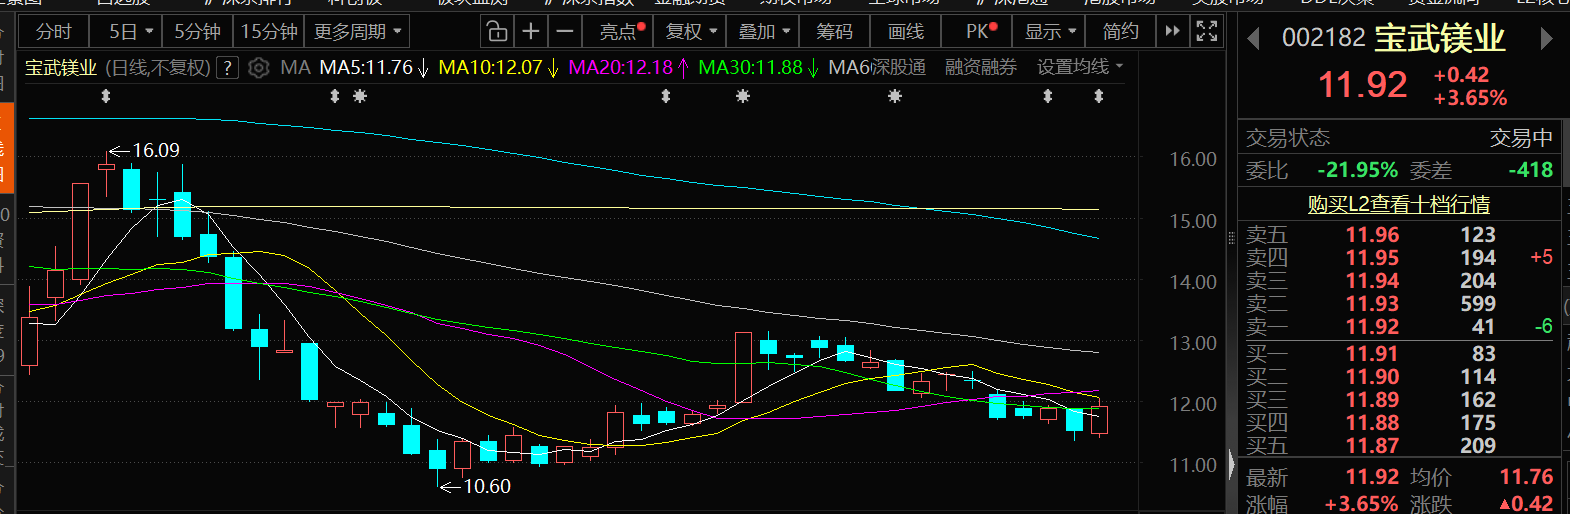Click the 宝武镁业 chart title
This screenshot has height=514, width=1570.
pos(61,68)
